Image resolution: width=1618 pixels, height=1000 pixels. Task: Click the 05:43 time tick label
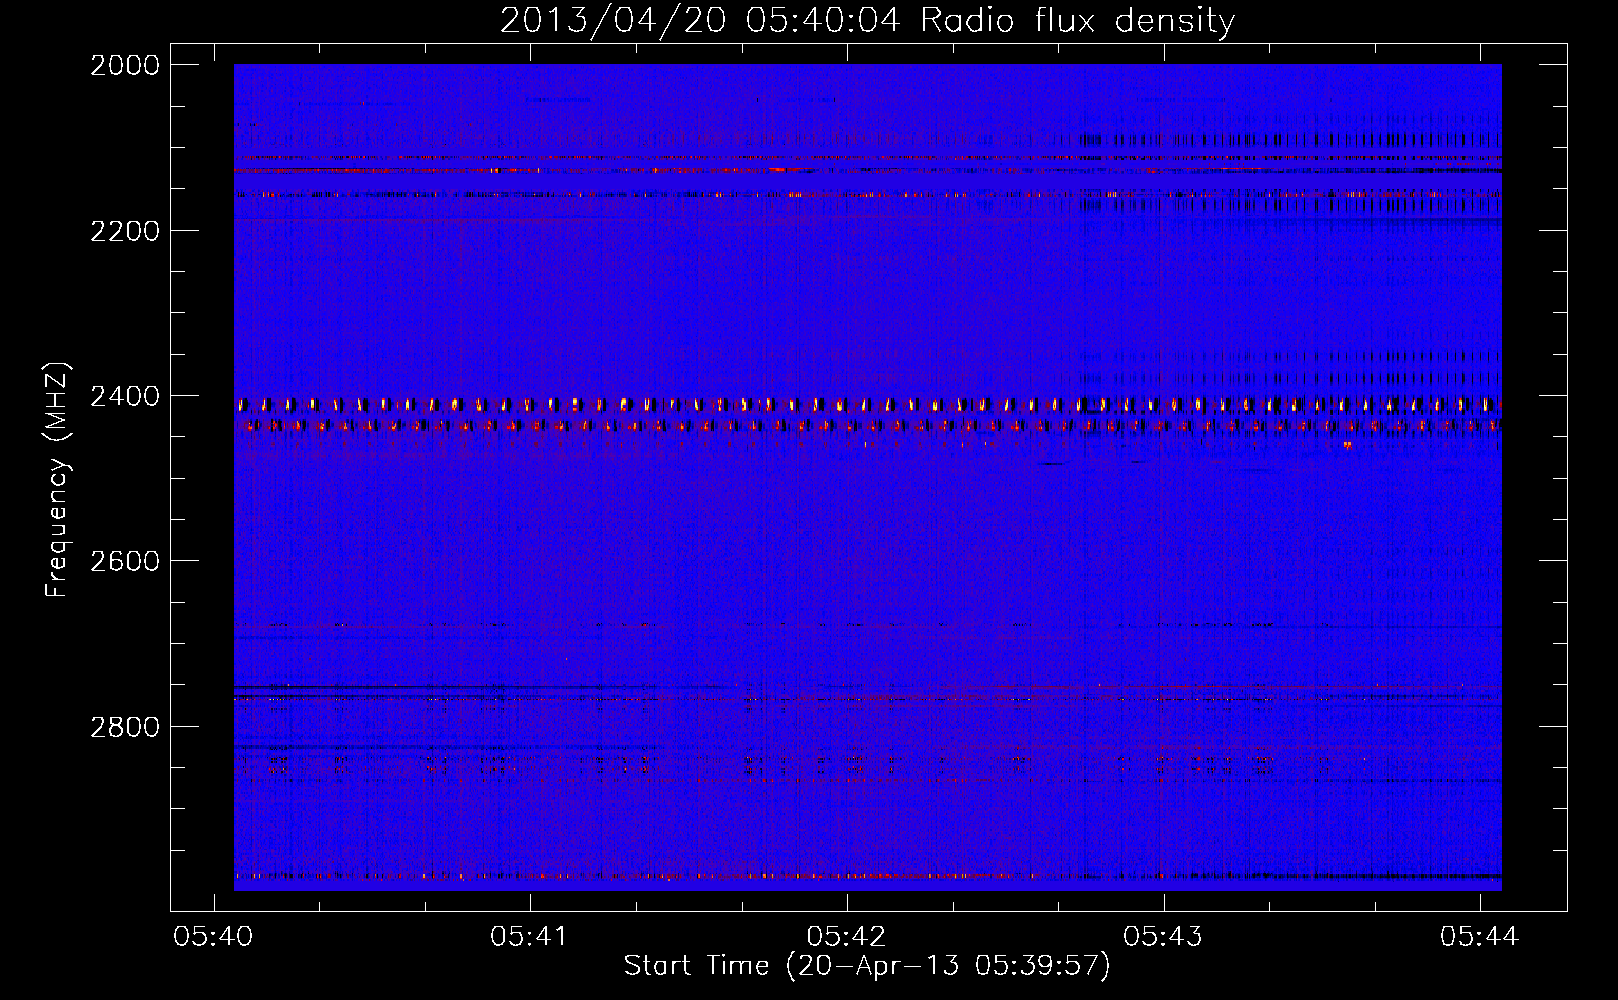pos(1163,936)
